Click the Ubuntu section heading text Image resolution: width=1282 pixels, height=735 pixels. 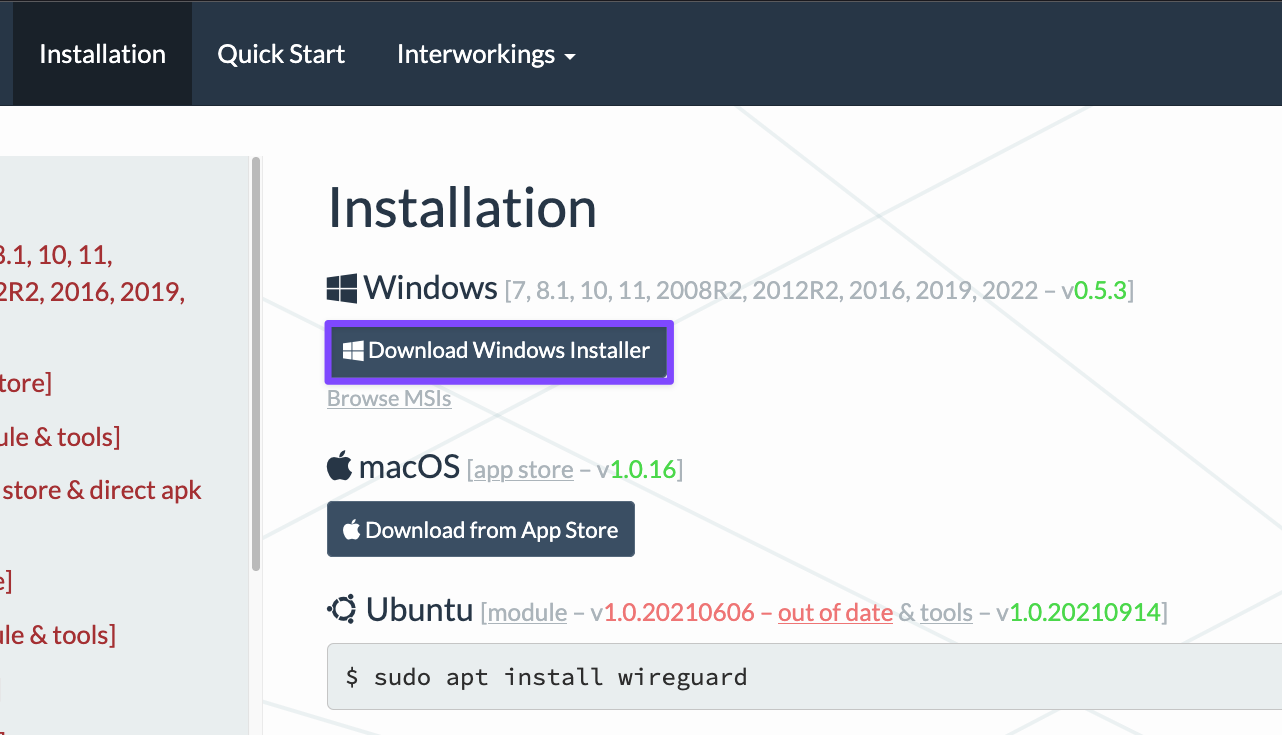tap(419, 608)
